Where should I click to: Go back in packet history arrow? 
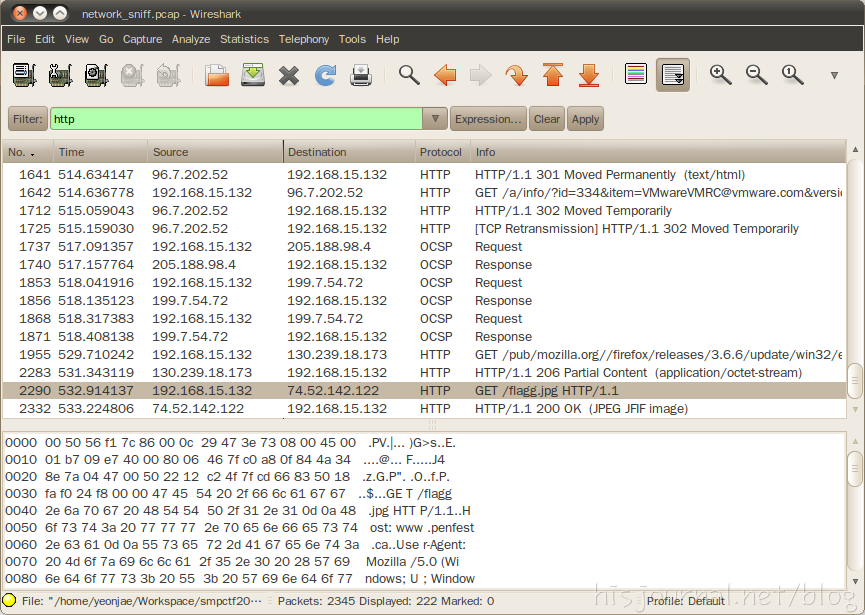[x=445, y=75]
